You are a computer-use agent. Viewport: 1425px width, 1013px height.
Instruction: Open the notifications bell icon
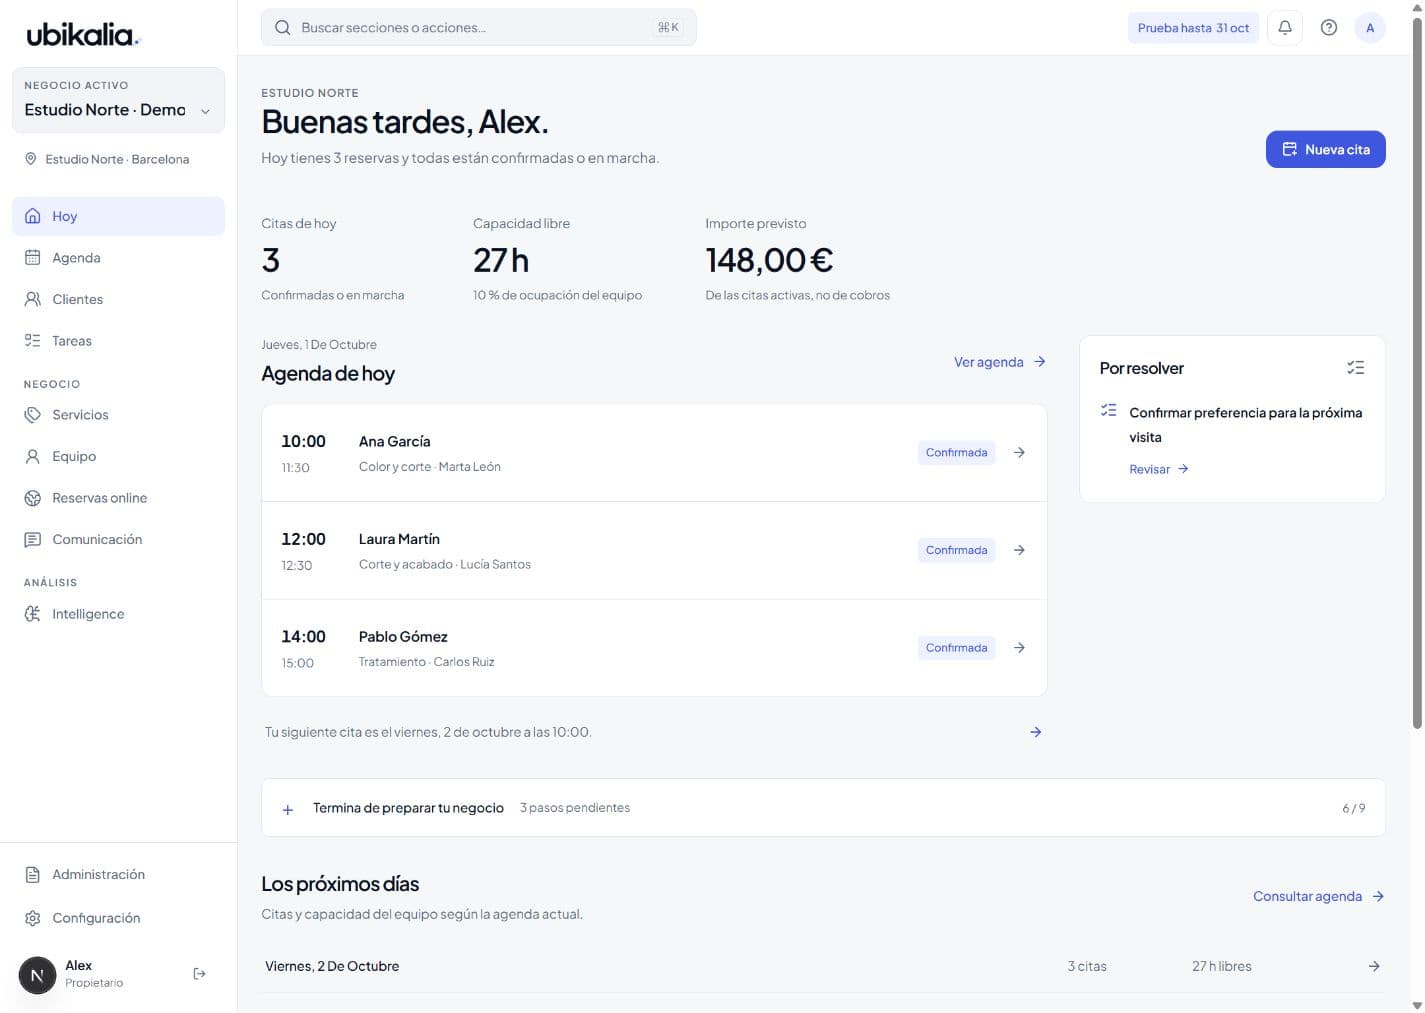click(x=1285, y=28)
